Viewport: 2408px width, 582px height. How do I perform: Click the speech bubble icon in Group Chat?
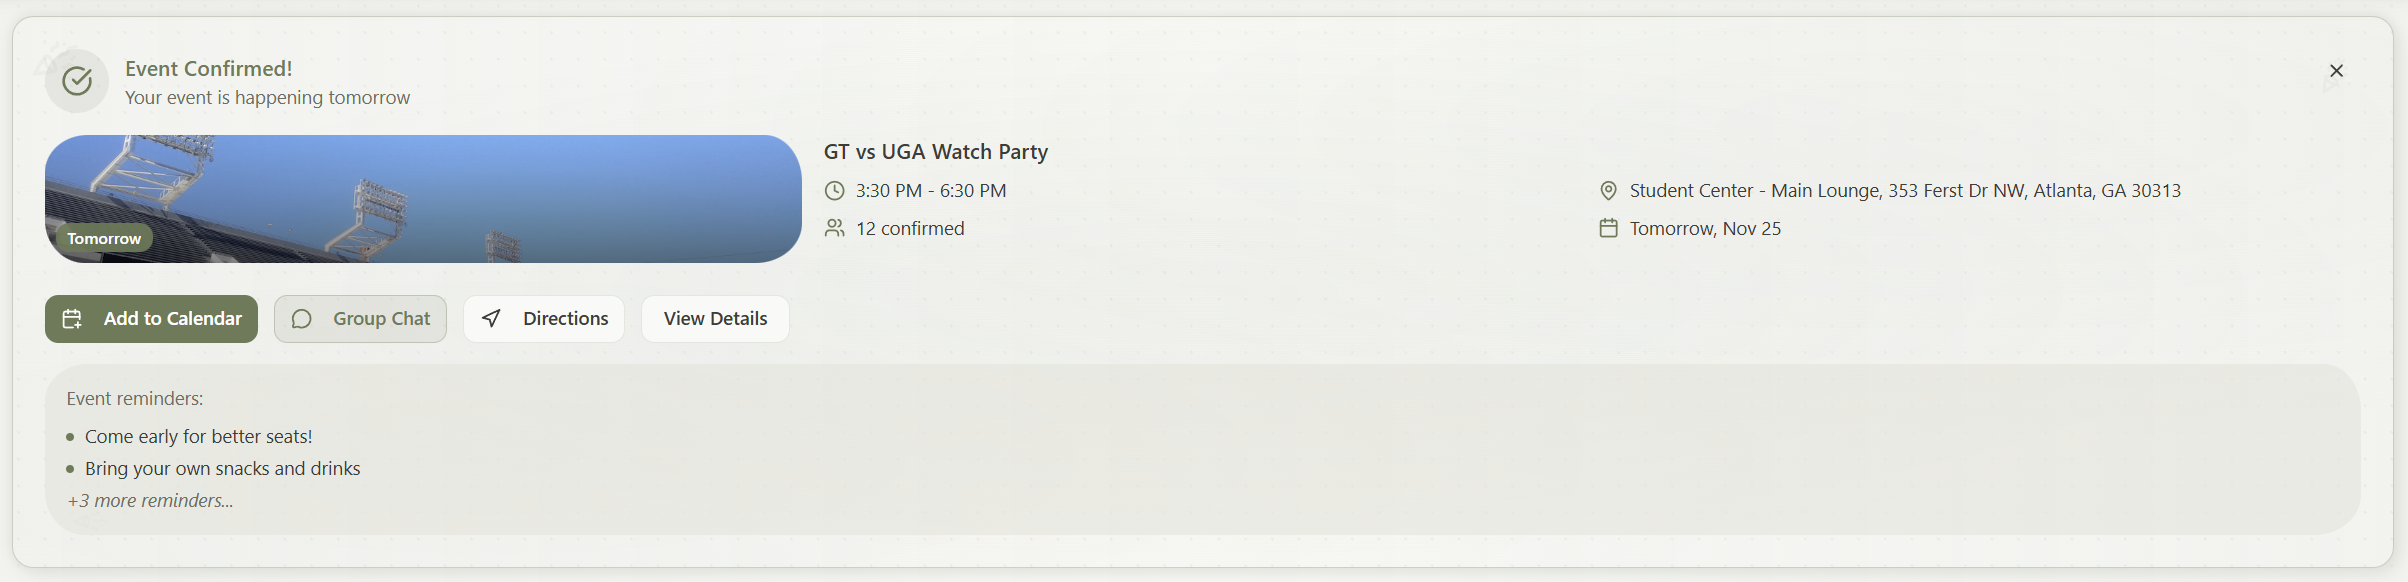301,319
